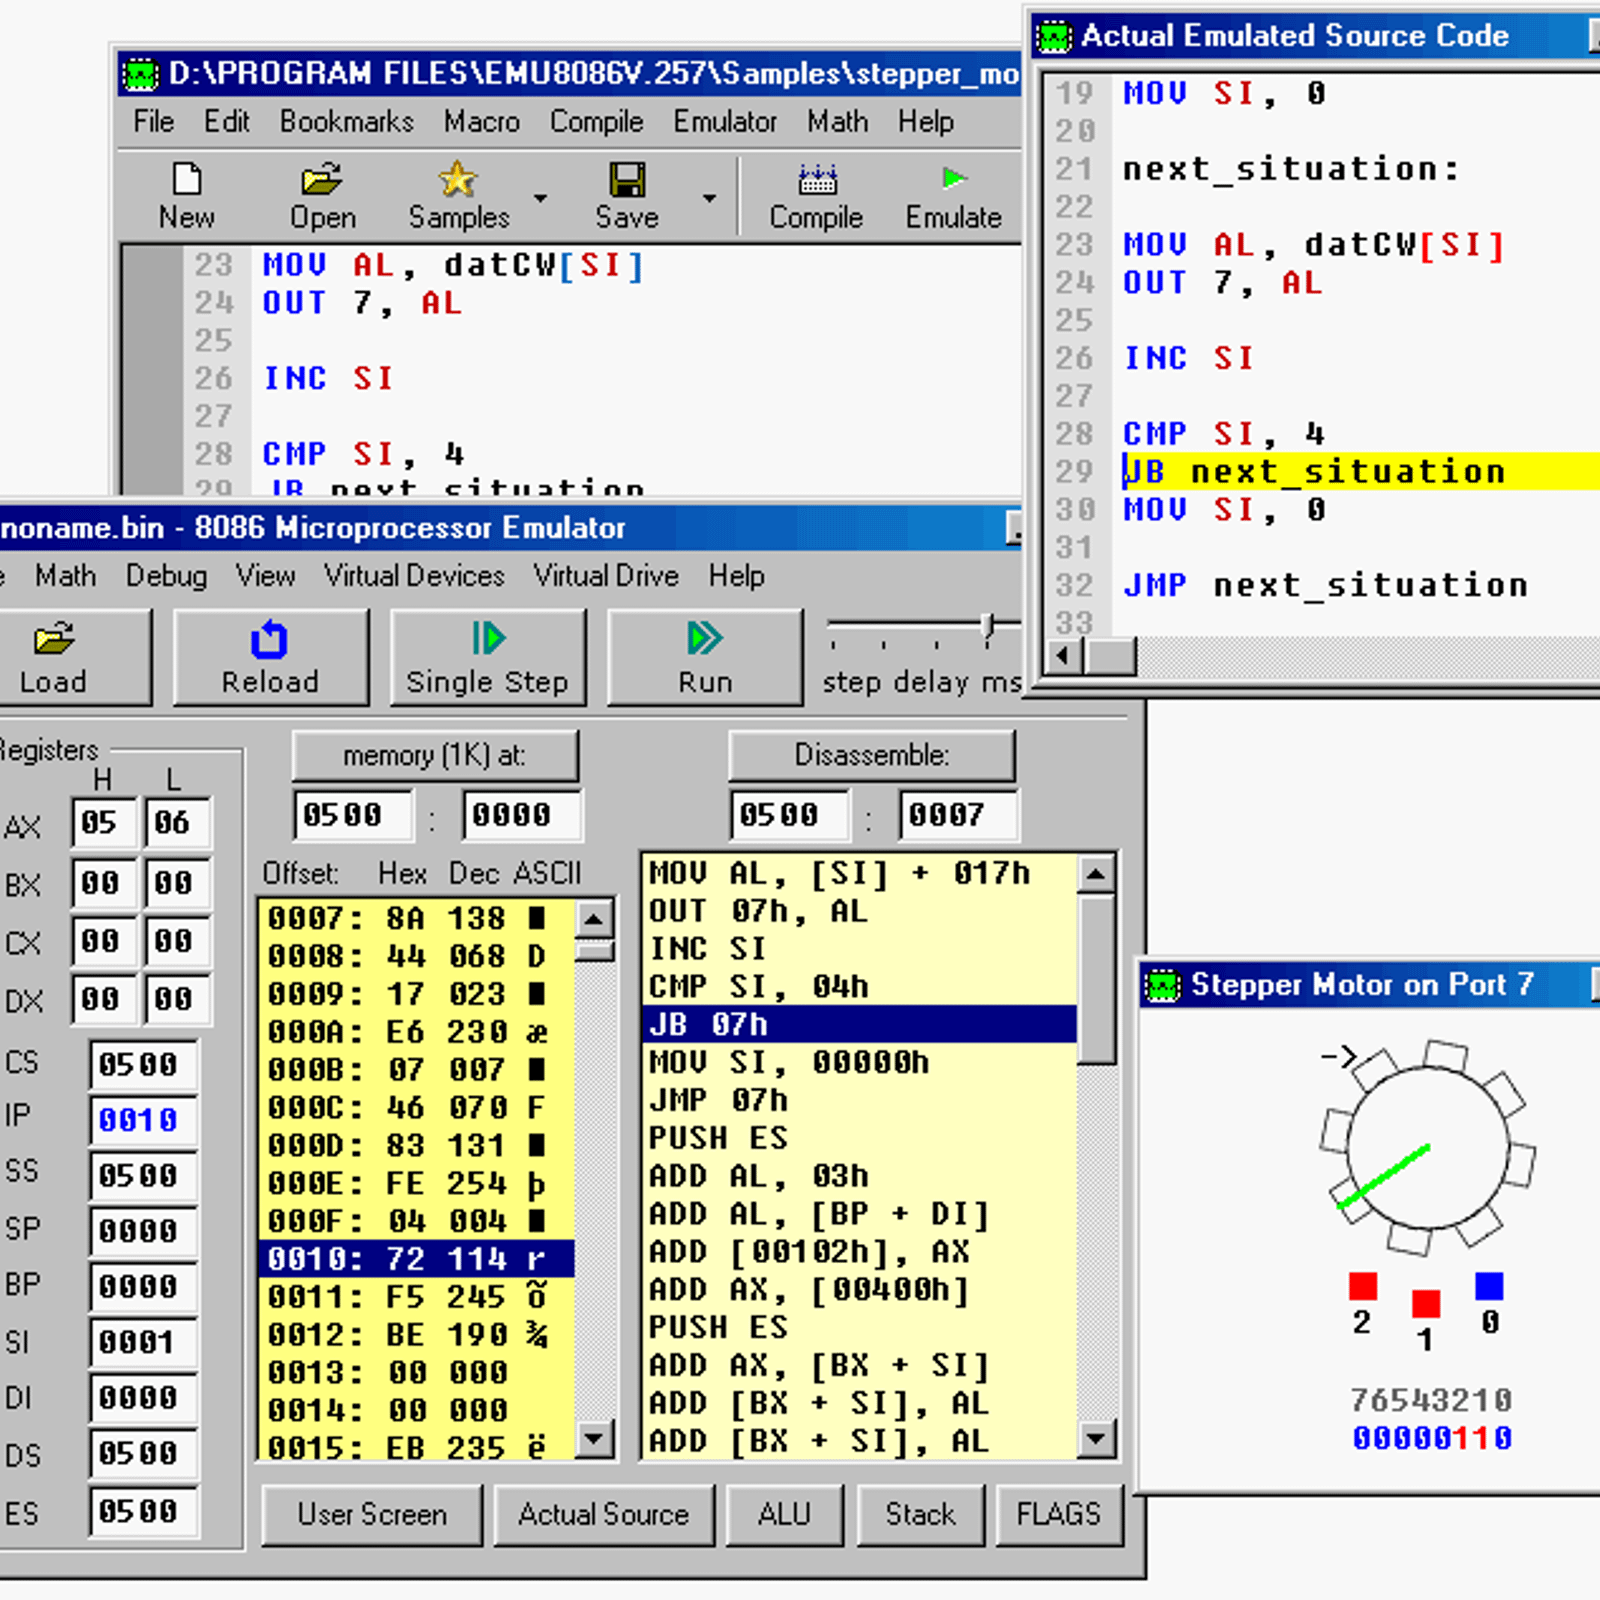Screen dimensions: 1600x1600
Task: Select the disassembly line OUT 07h, AL
Action: (860, 912)
